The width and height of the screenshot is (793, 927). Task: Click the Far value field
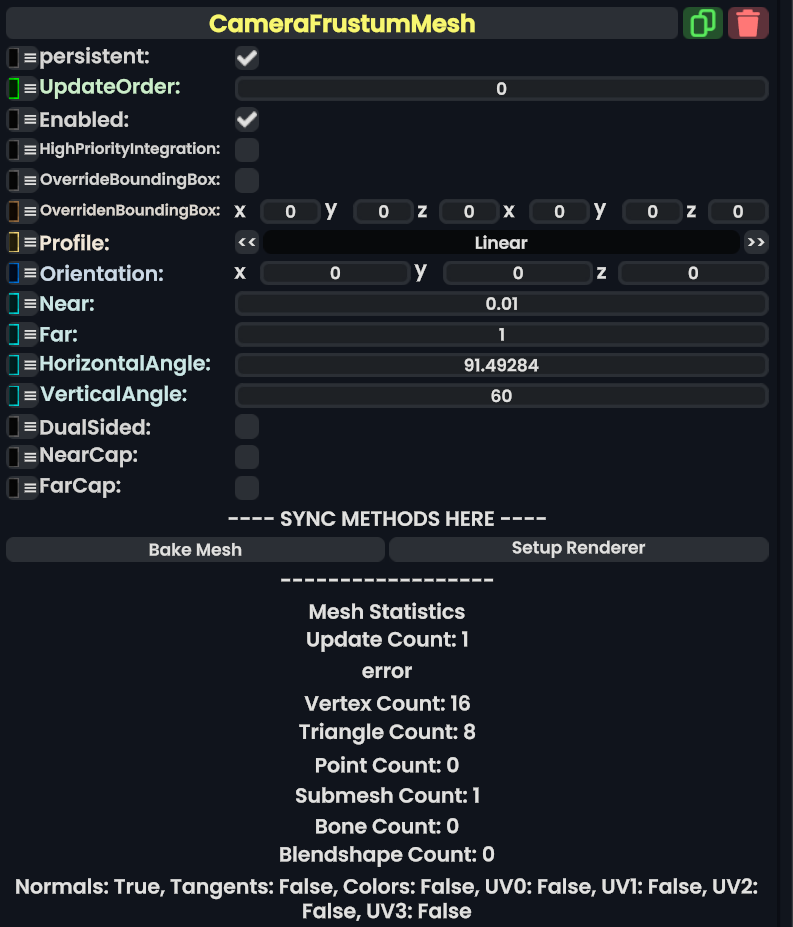click(x=501, y=335)
